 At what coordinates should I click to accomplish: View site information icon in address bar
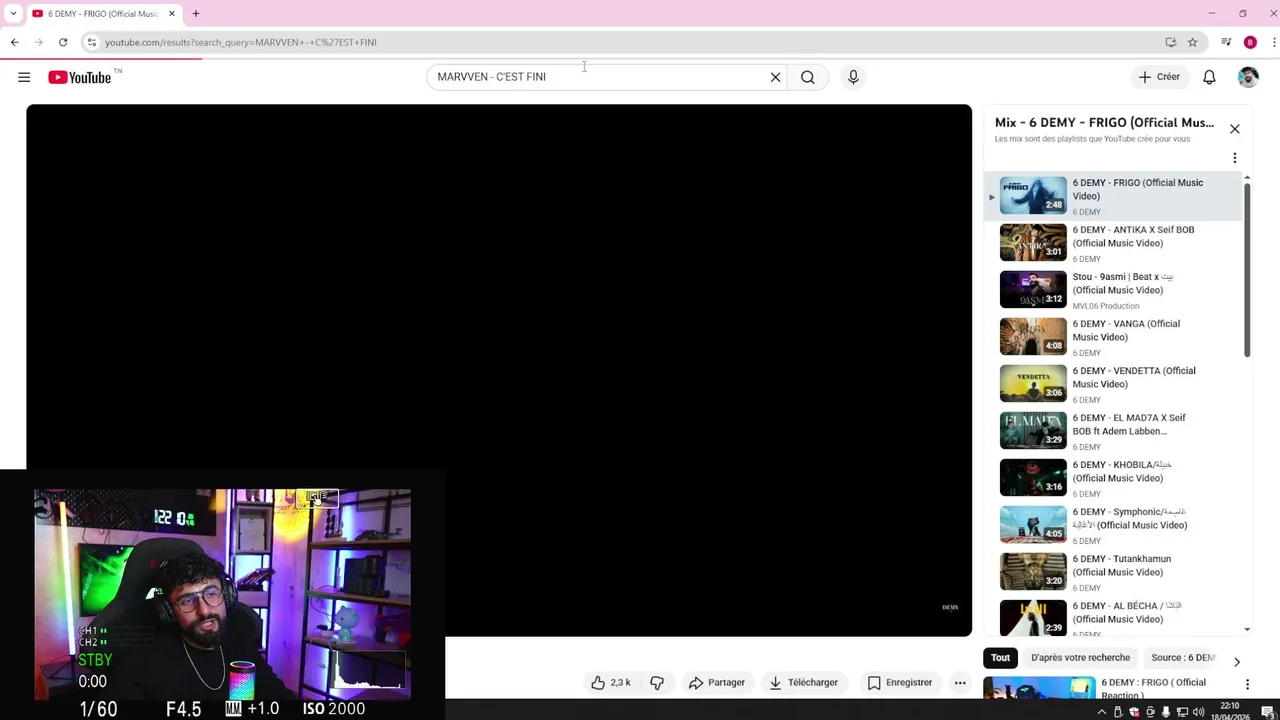[x=91, y=42]
